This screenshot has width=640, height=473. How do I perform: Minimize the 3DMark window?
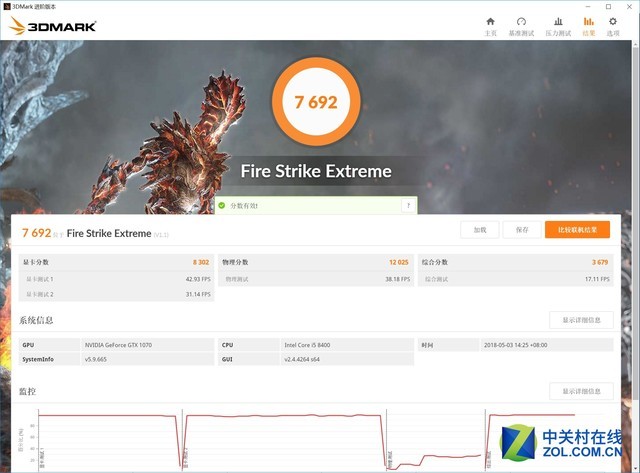588,7
